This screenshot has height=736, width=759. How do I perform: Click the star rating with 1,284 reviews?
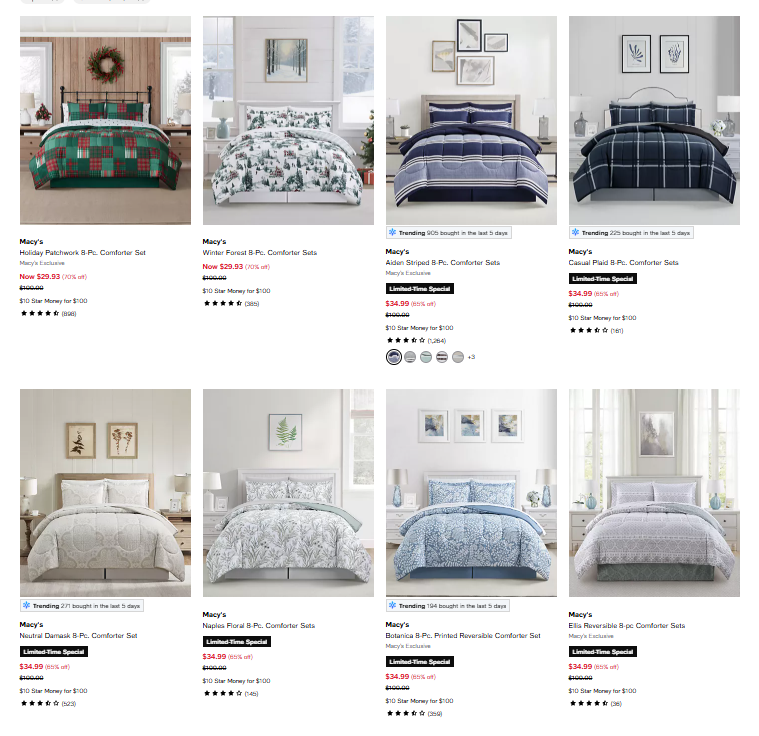point(406,340)
